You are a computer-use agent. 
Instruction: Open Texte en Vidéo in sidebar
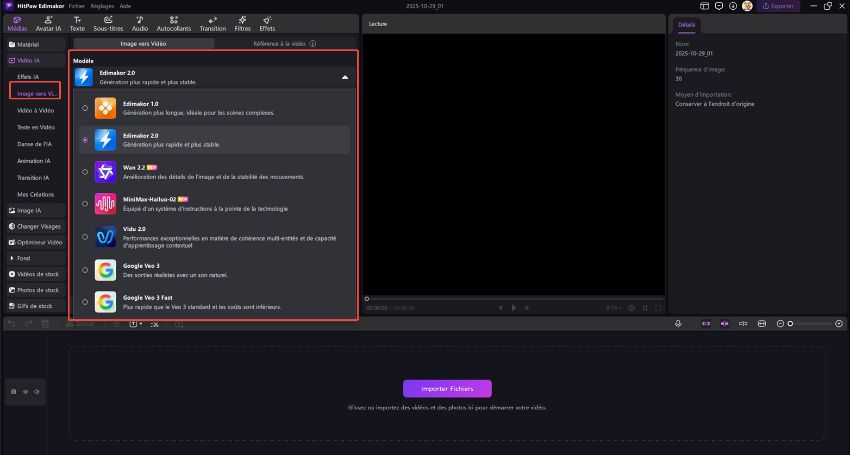tap(36, 127)
